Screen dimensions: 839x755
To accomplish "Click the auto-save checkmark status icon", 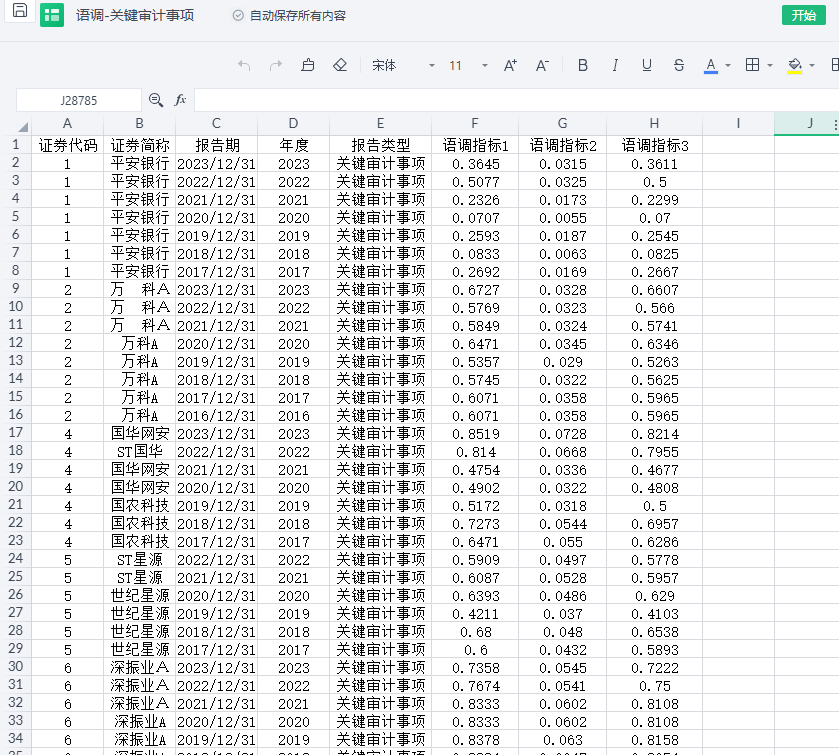I will [238, 16].
